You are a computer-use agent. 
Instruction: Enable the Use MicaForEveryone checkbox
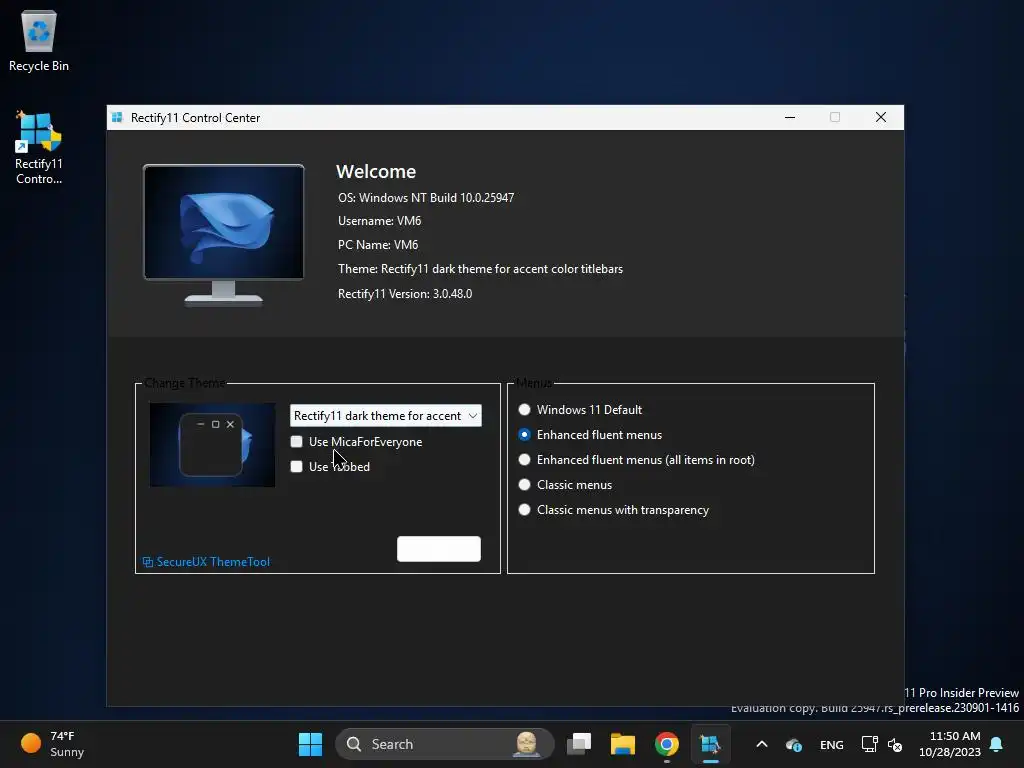296,442
